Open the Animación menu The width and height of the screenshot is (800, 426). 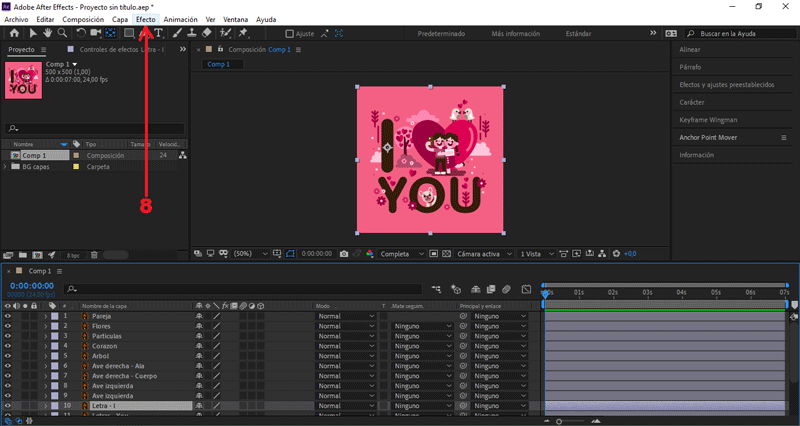pyautogui.click(x=180, y=19)
